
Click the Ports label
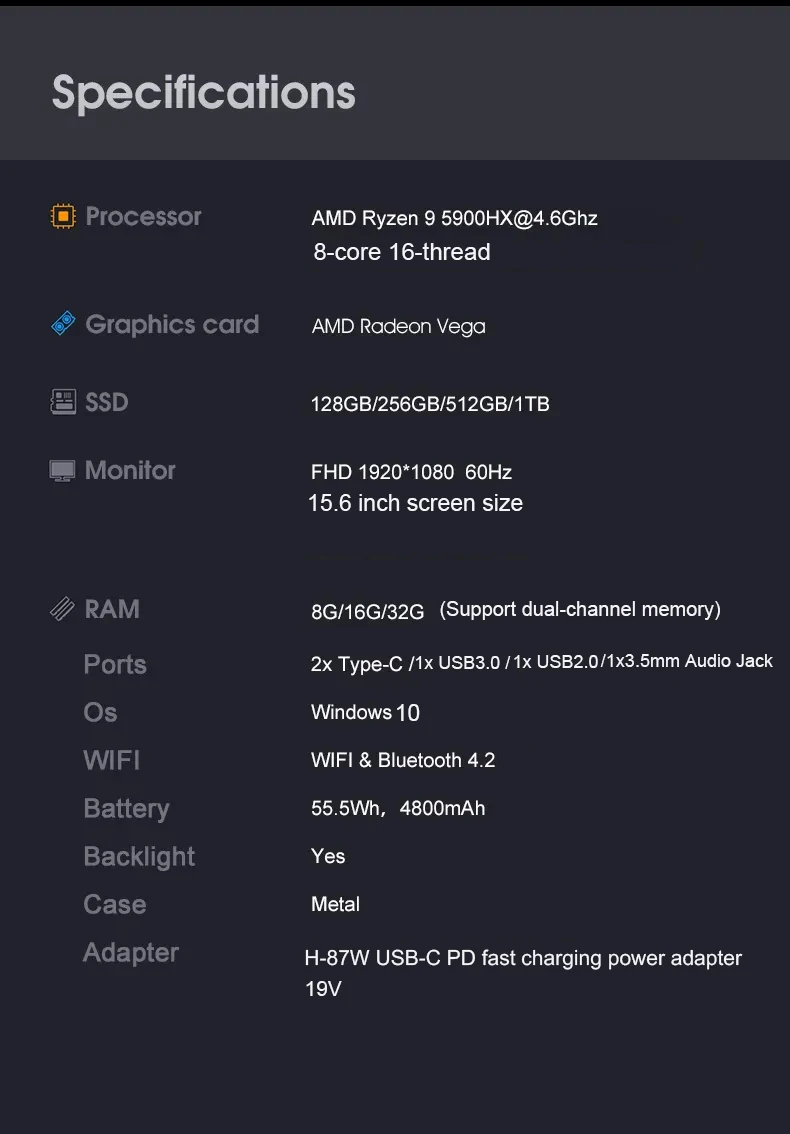coord(115,664)
